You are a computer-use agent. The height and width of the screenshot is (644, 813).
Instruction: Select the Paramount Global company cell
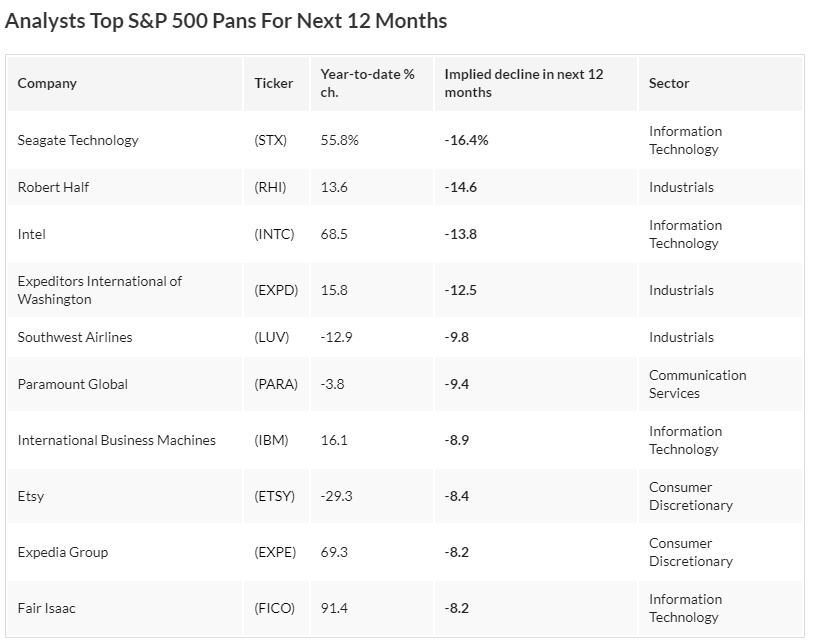73,384
